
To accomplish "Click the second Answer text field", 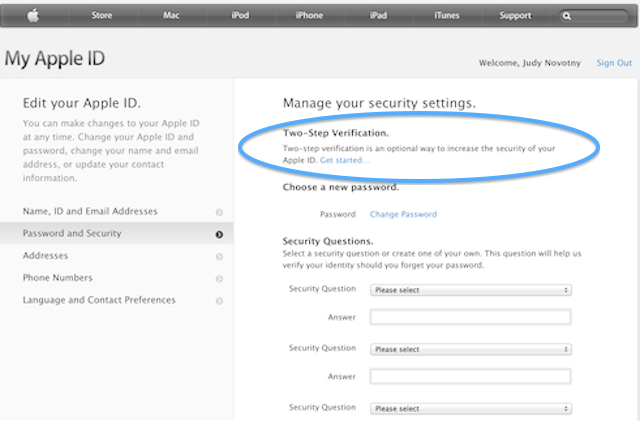I will (470, 376).
